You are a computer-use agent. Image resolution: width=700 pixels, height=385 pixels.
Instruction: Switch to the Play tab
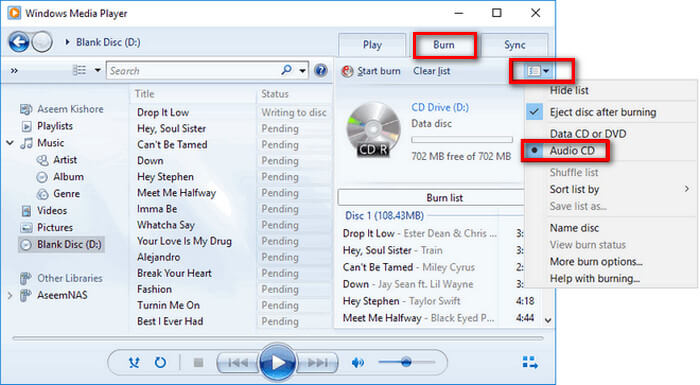[x=372, y=45]
